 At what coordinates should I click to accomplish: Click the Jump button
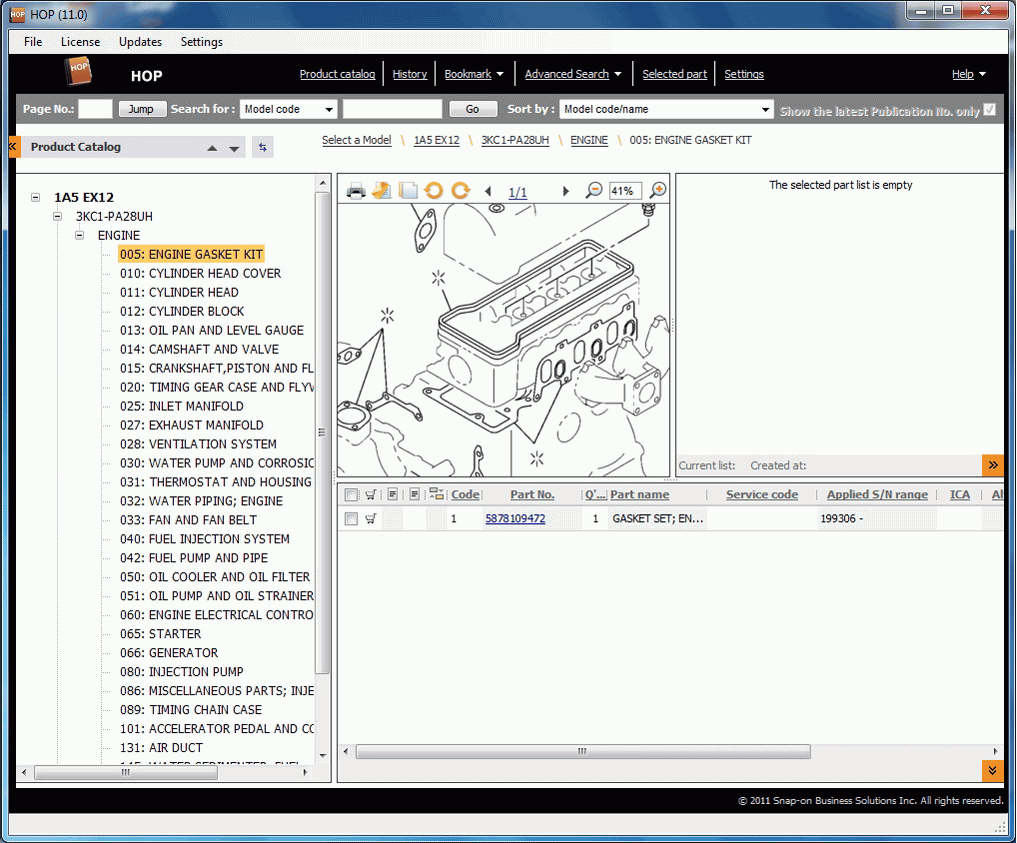point(141,108)
